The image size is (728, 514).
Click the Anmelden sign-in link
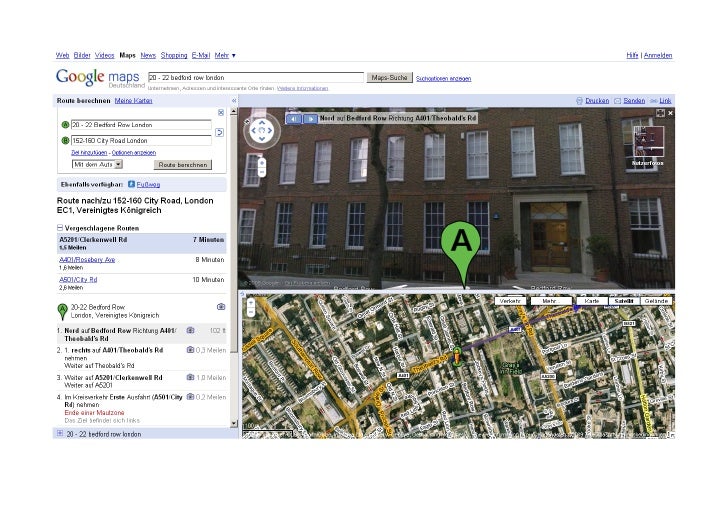[658, 55]
